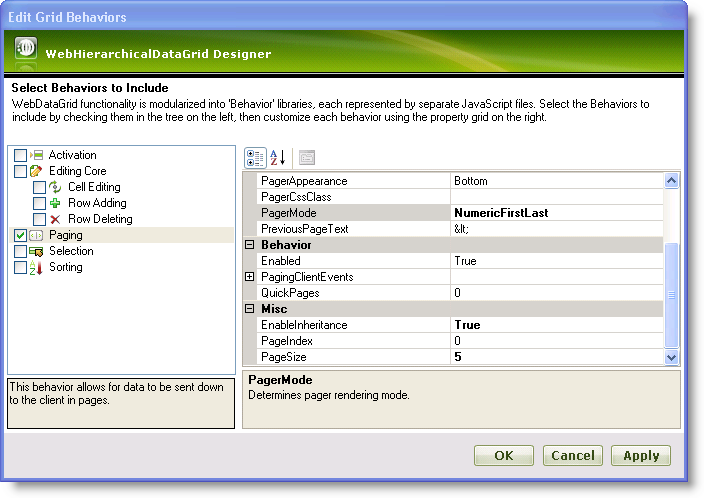This screenshot has height=498, width=704.
Task: Click the QuickPages property name
Action: tap(290, 293)
